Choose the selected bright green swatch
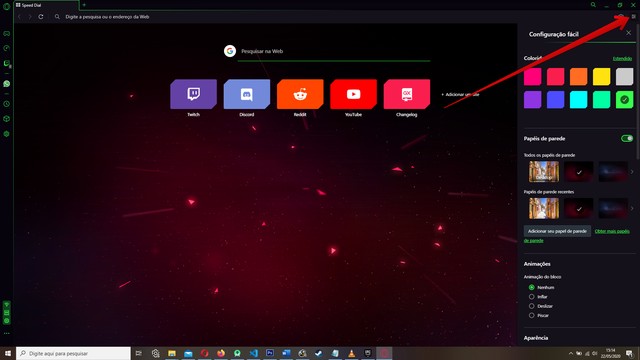 pos(624,100)
